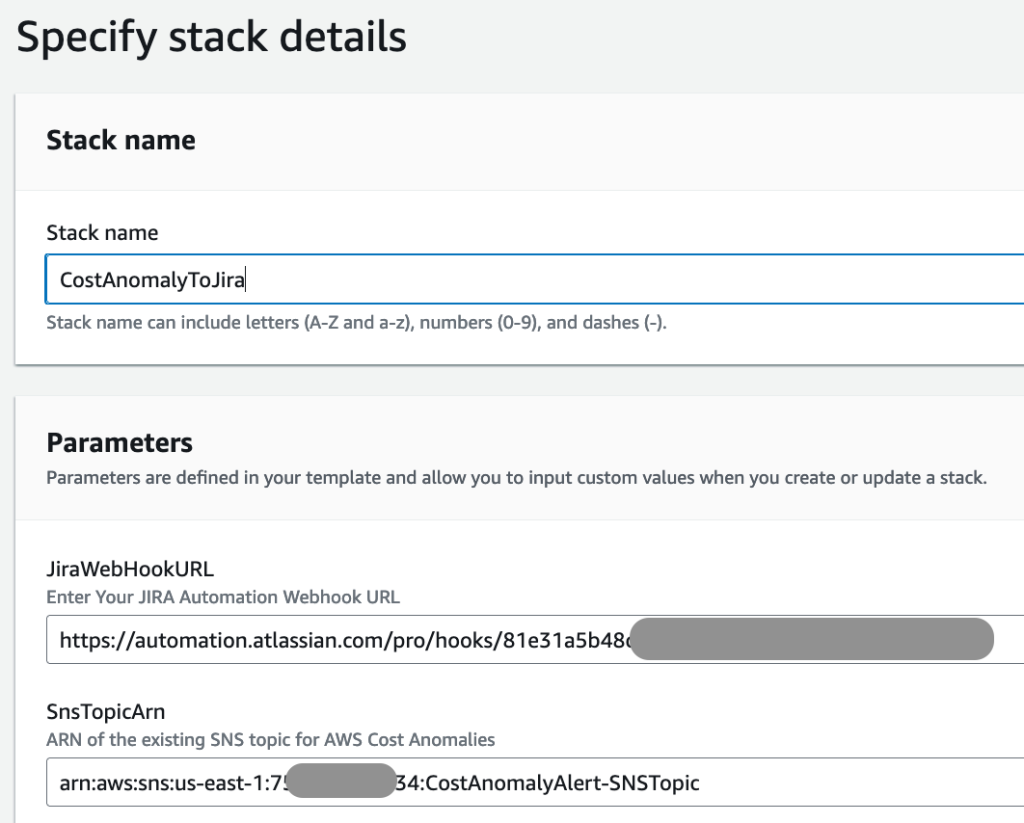Click the Stack name section header
Viewport: 1024px width, 823px height.
pyautogui.click(x=120, y=140)
